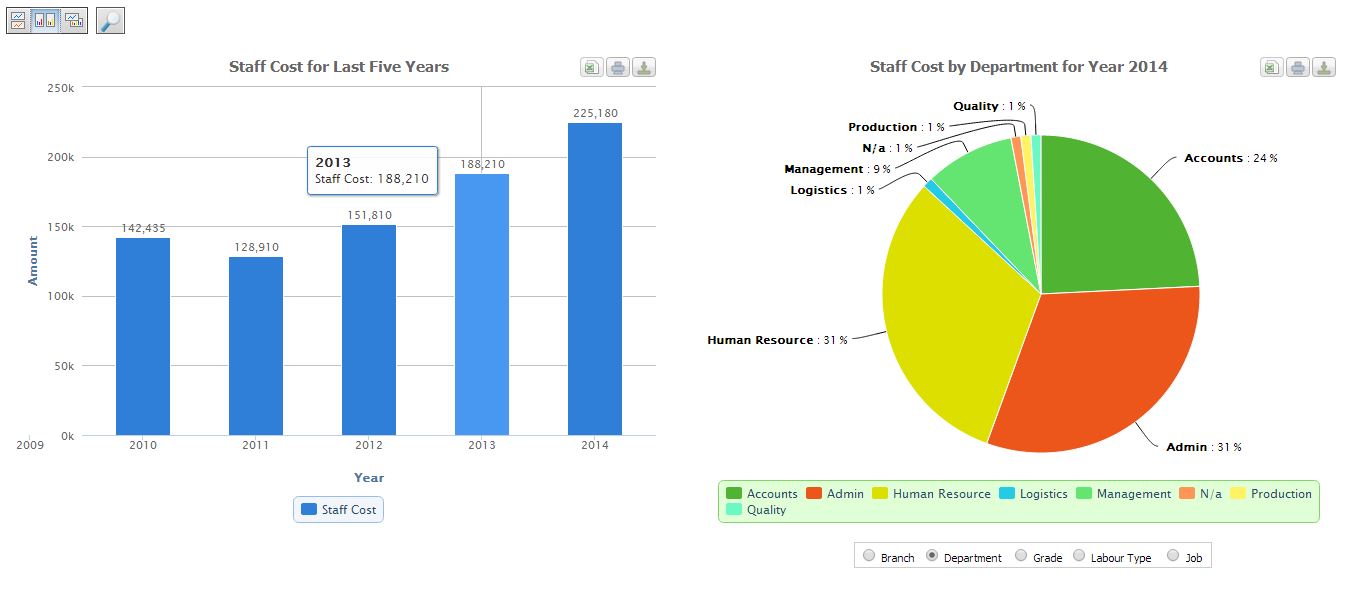Viewport: 1353px width, 591px height.
Task: Export Staff Cost for Last Five Years to Excel
Action: 592,67
